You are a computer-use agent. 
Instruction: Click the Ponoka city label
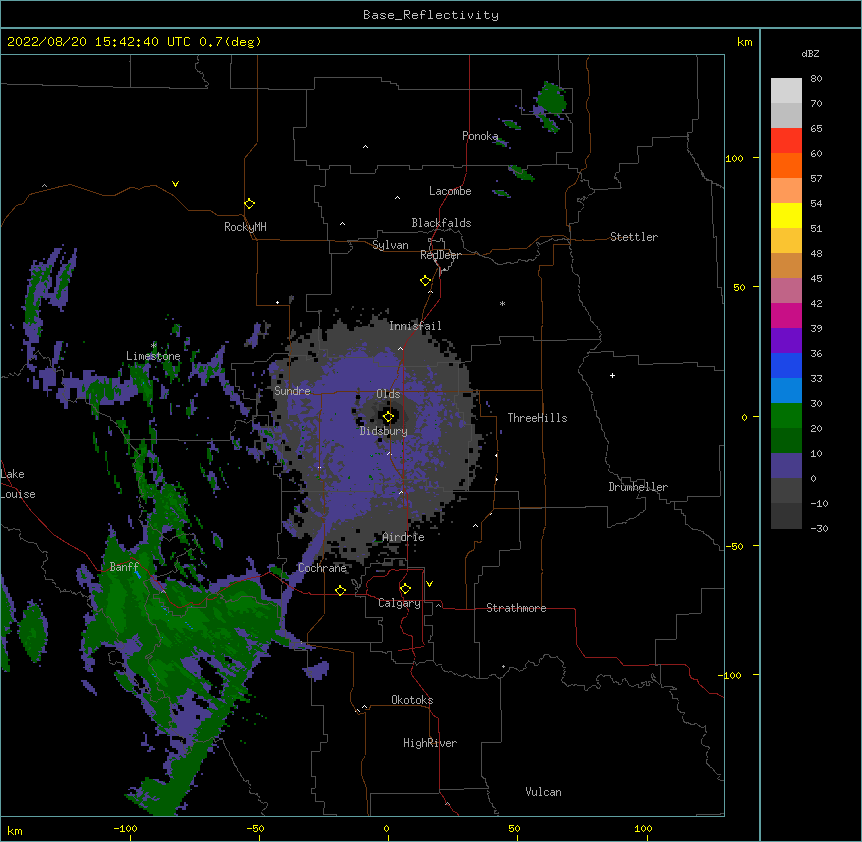click(x=480, y=136)
